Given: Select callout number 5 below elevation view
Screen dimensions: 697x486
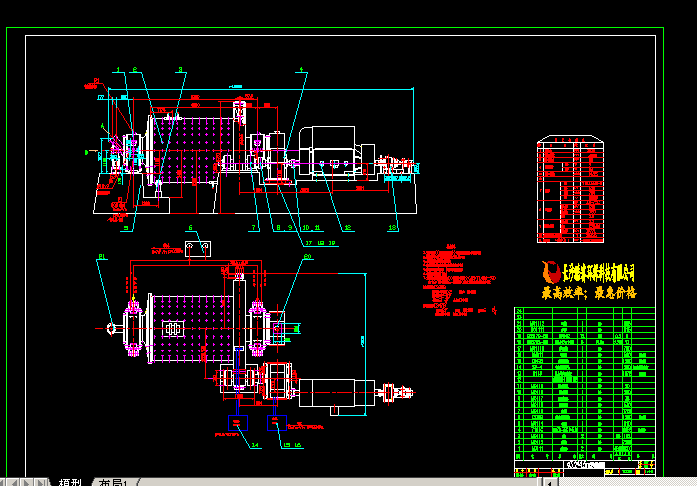Looking at the screenshot, I should pyautogui.click(x=126, y=228).
